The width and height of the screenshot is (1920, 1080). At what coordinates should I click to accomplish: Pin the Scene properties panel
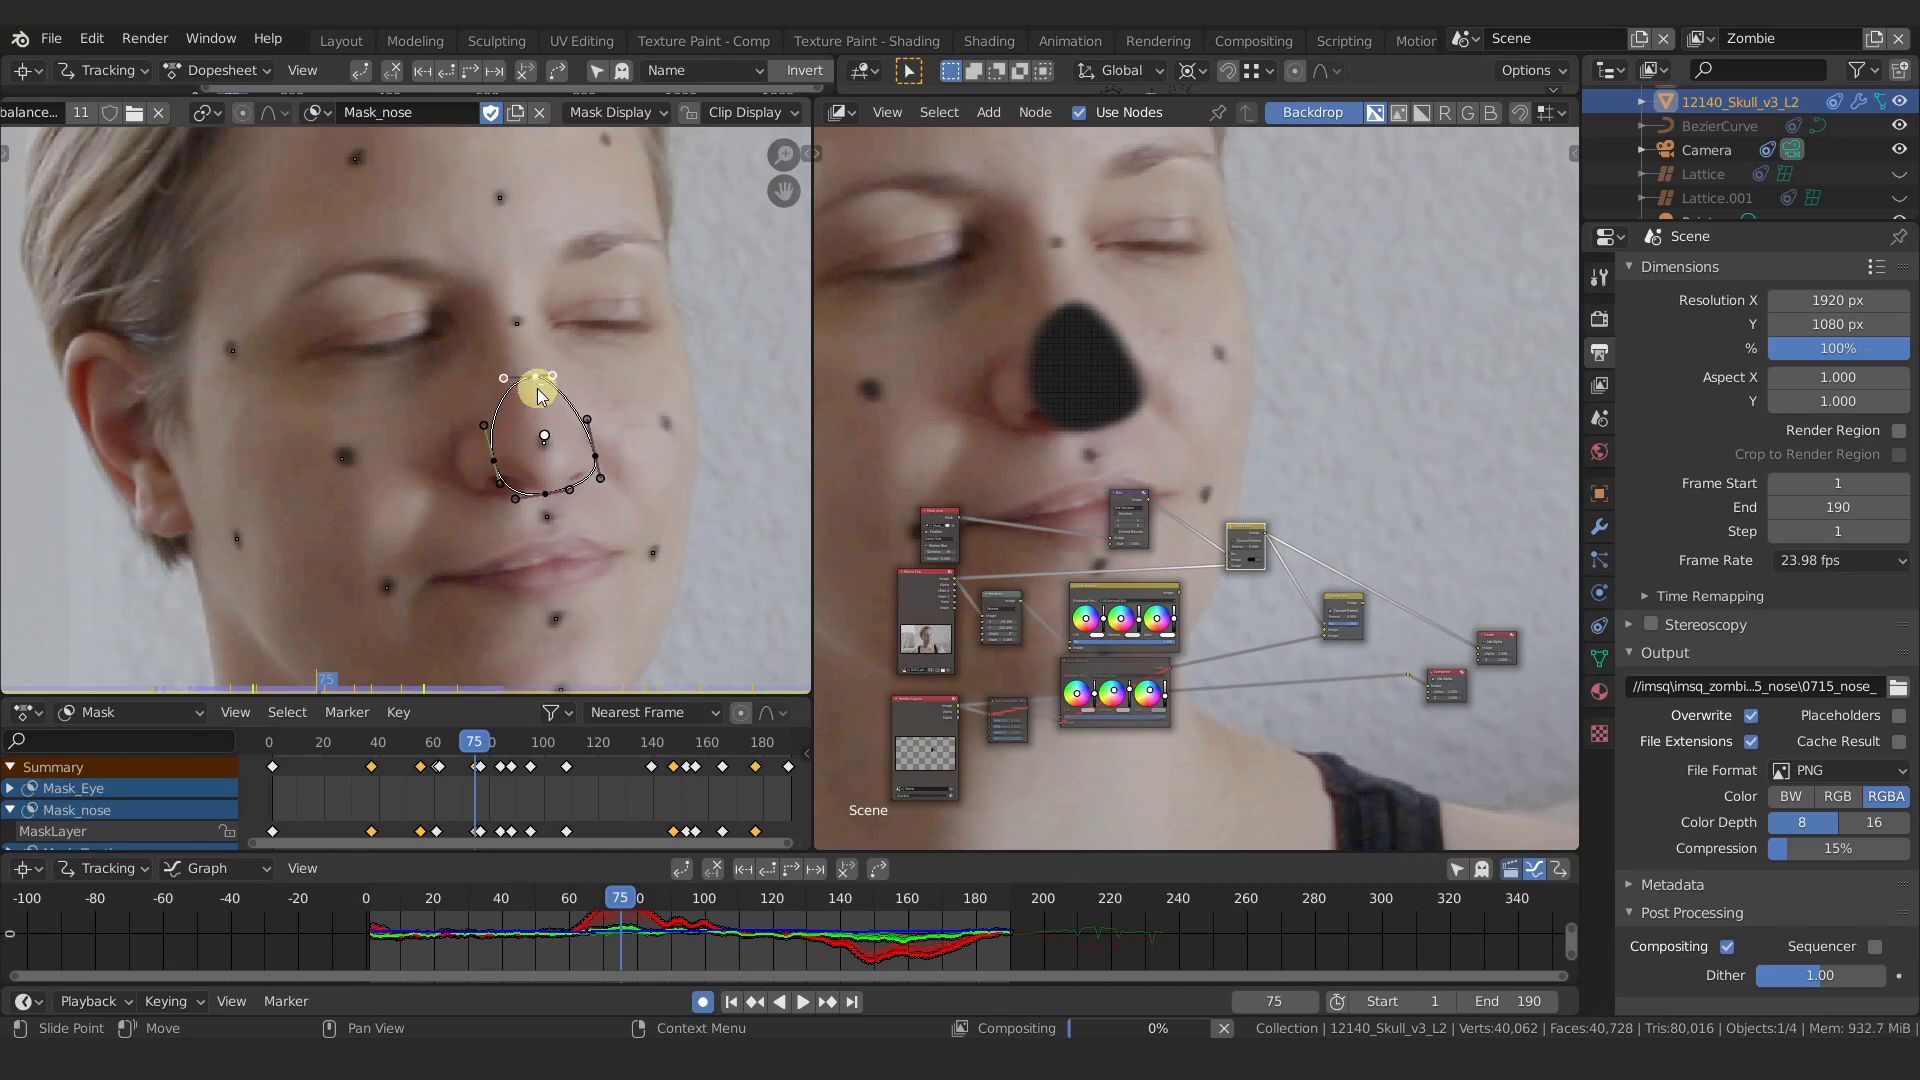click(x=1898, y=237)
